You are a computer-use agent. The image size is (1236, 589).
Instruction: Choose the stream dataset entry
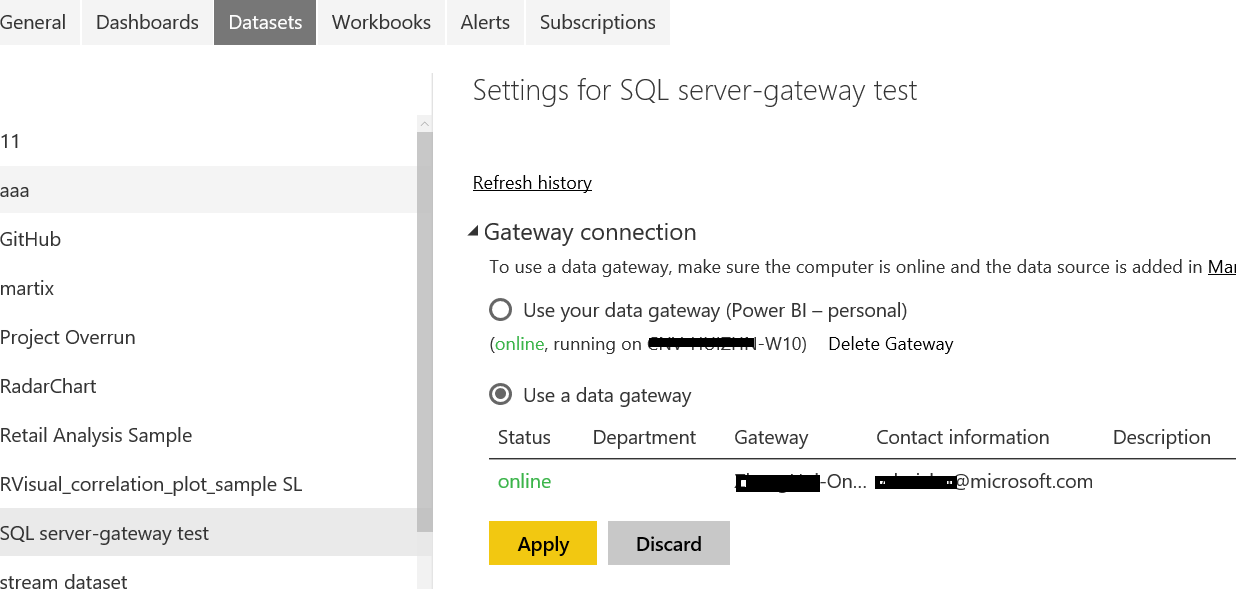coord(208,579)
